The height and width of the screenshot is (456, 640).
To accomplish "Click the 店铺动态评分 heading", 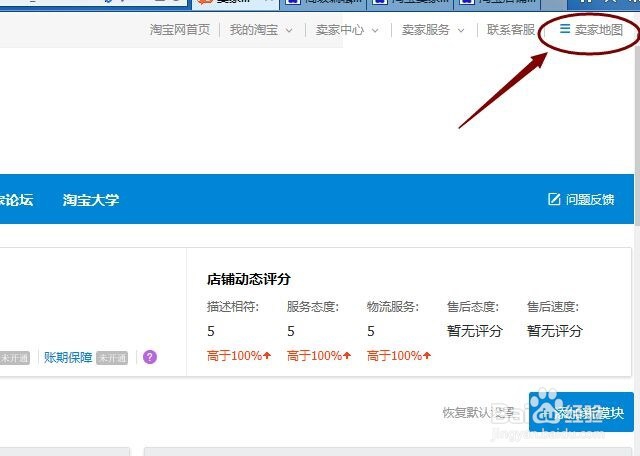I will pos(249,279).
